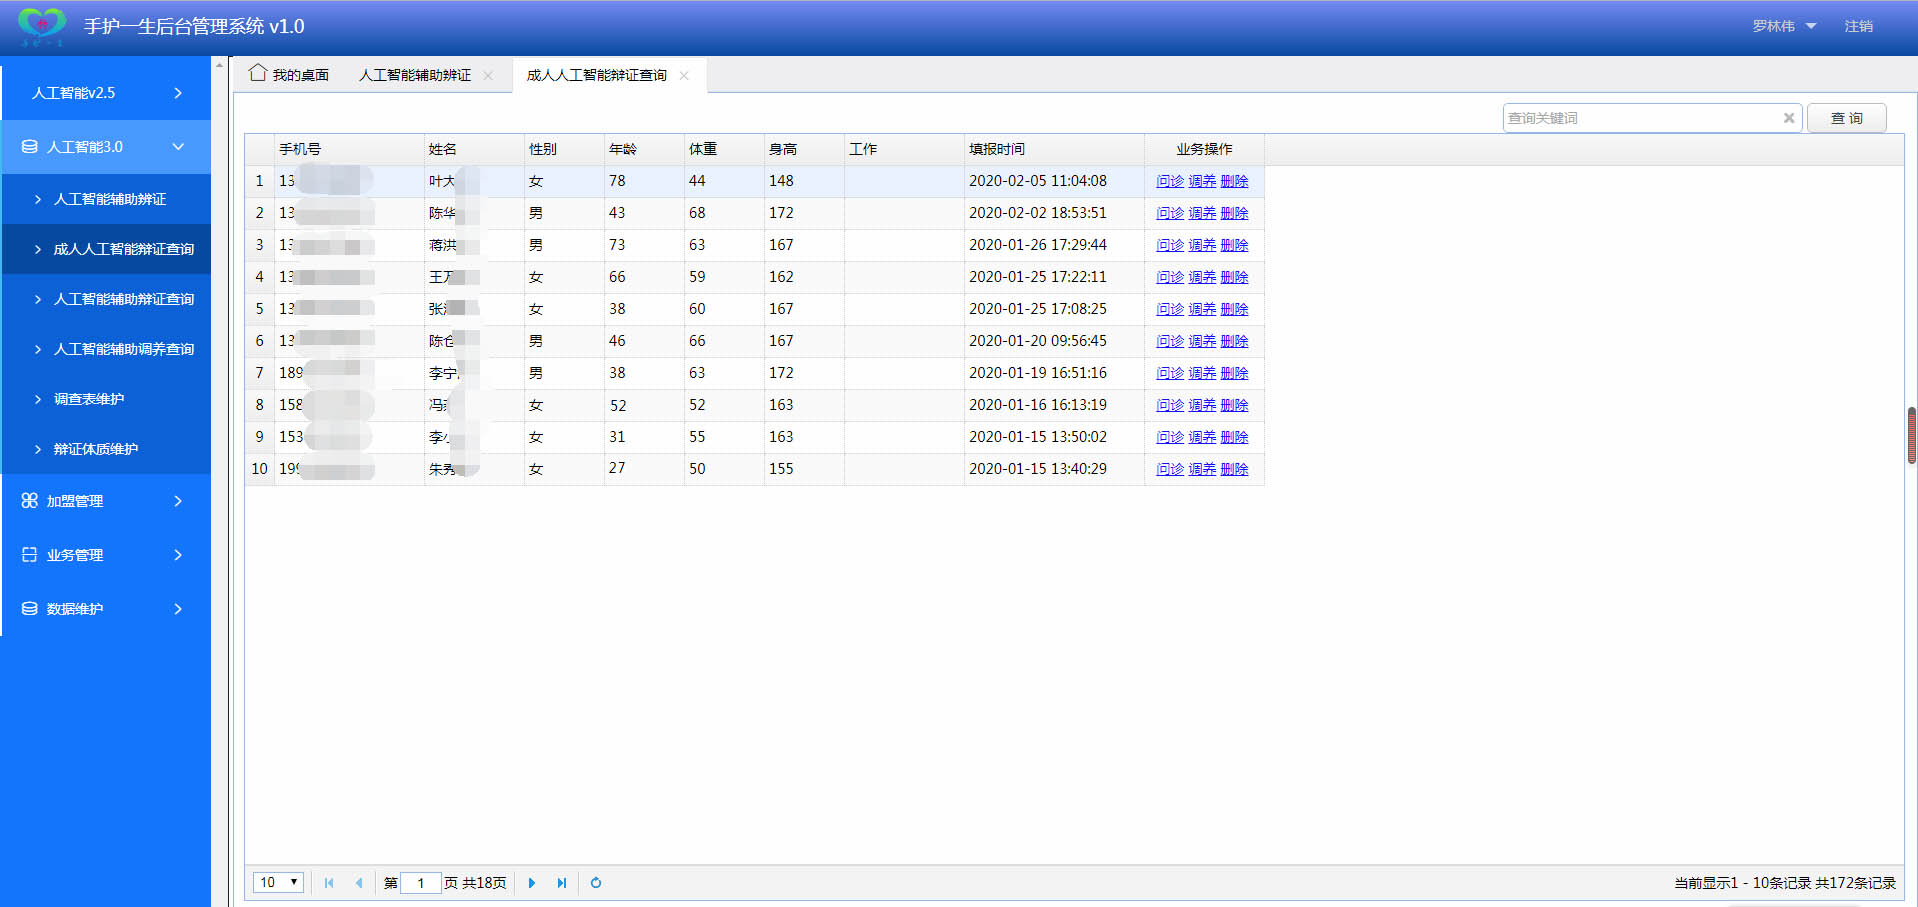Click the 数据维护 database icon
The image size is (1918, 907).
[x=30, y=609]
